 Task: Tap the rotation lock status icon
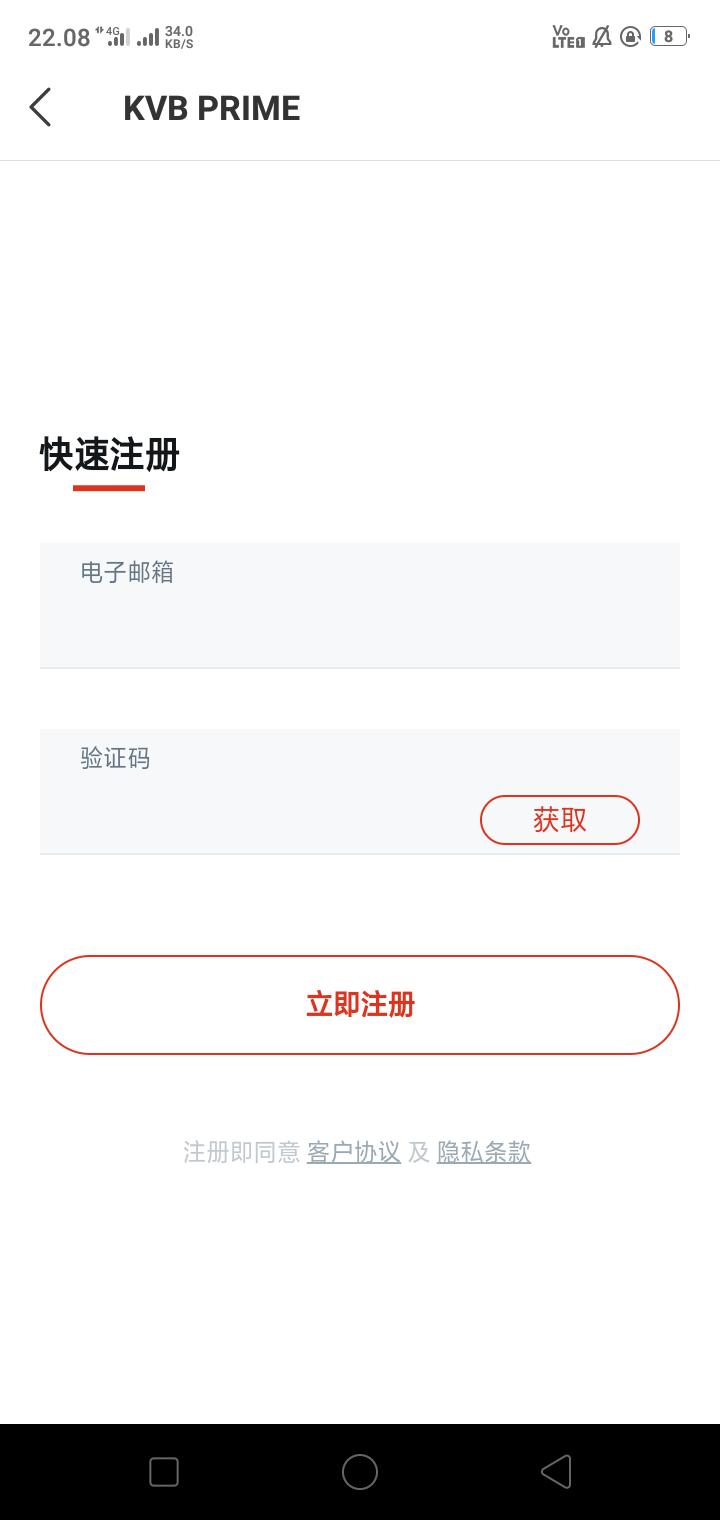coord(630,37)
